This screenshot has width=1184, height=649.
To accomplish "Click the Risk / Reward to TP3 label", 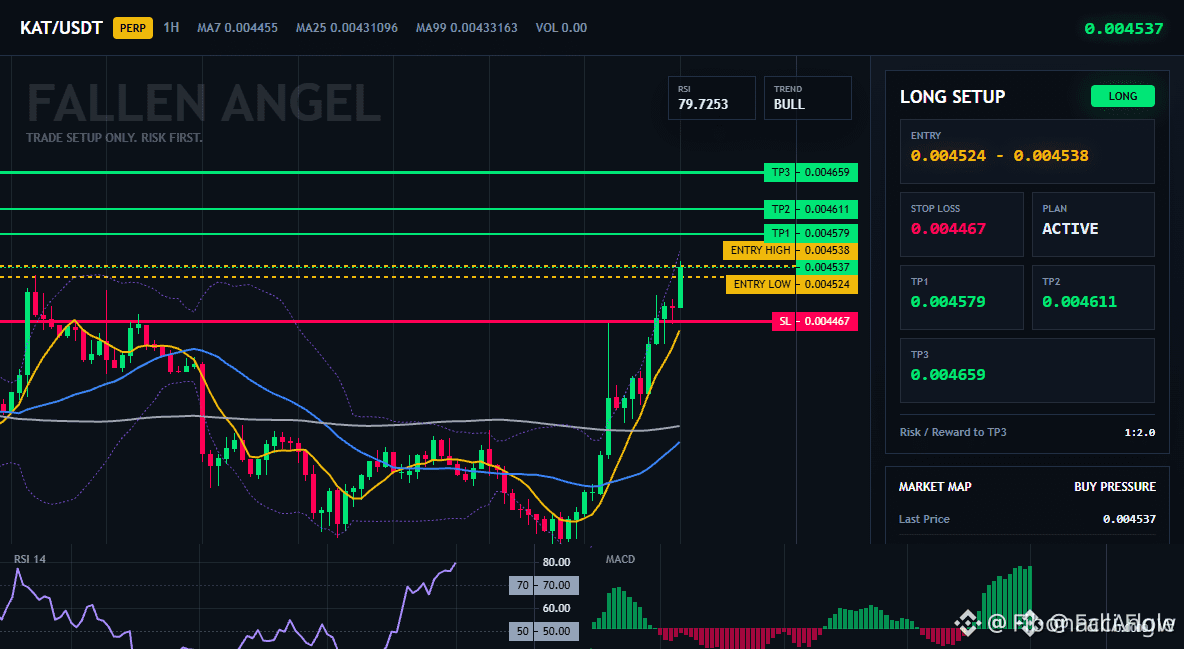I will click(953, 432).
